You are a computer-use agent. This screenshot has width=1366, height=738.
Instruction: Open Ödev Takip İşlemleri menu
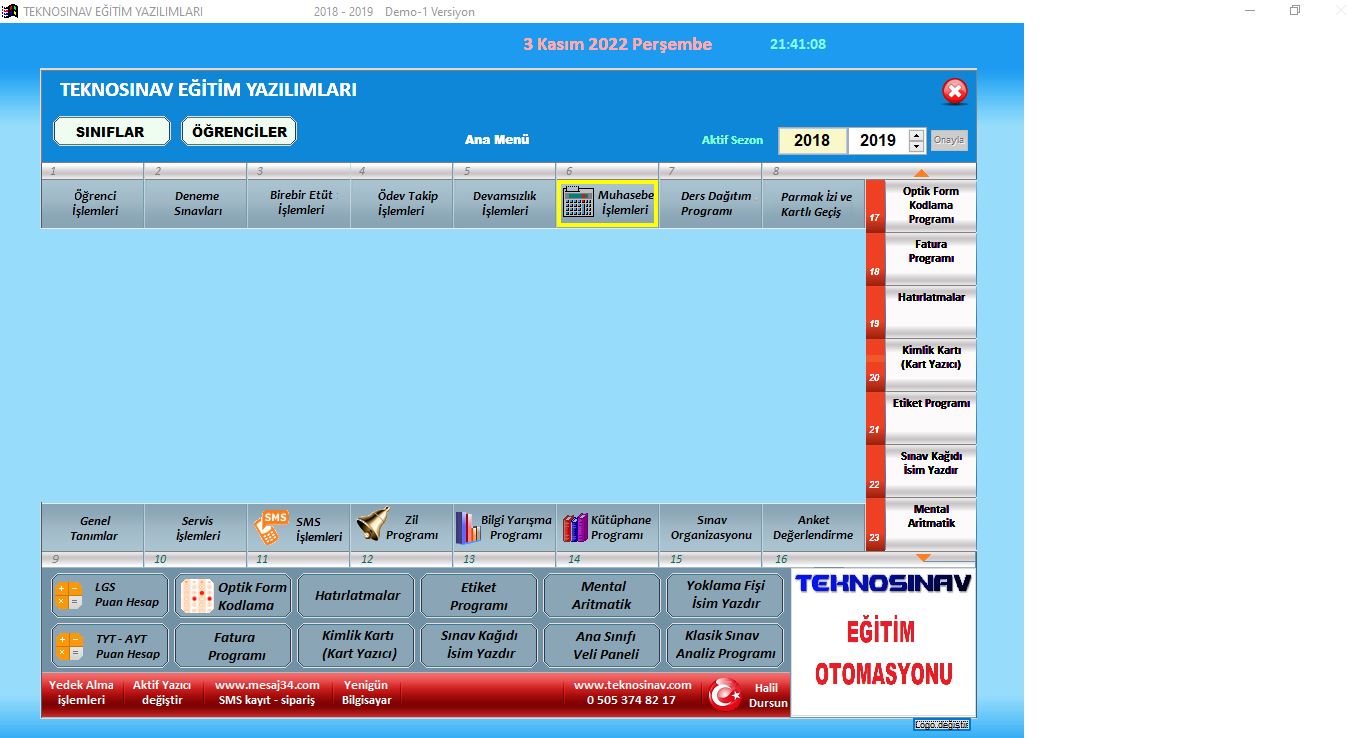pyautogui.click(x=404, y=203)
